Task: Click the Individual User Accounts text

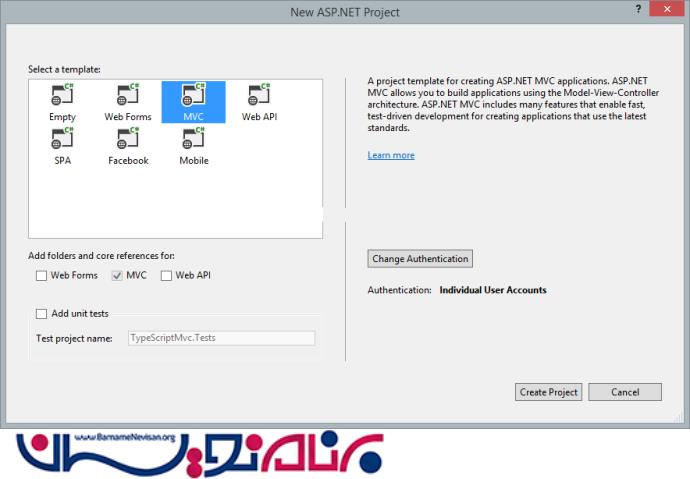Action: [x=493, y=290]
